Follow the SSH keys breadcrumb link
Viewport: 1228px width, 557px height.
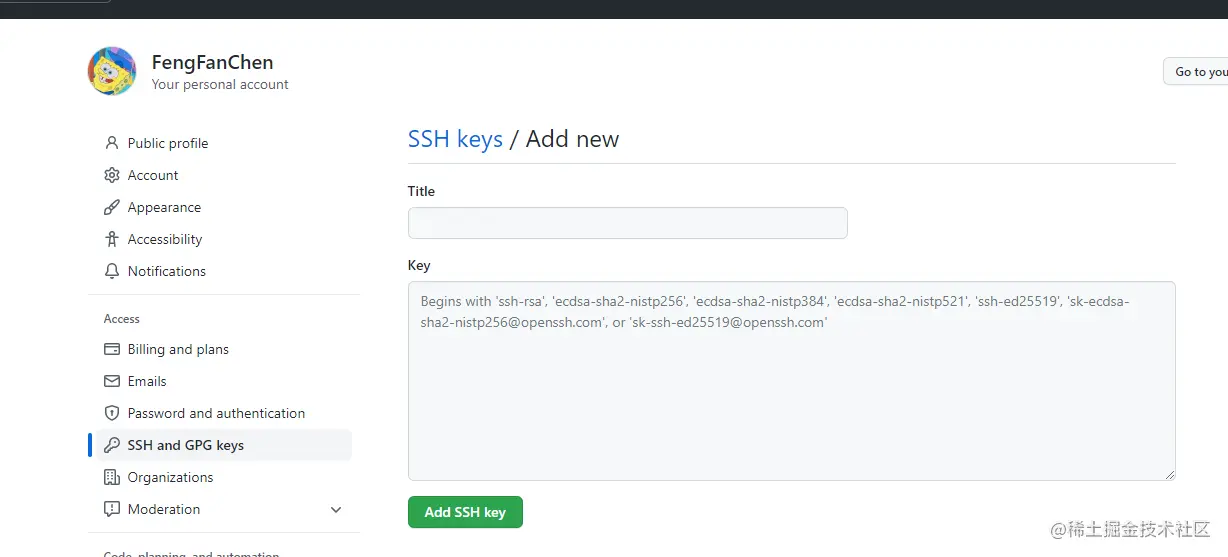tap(455, 139)
